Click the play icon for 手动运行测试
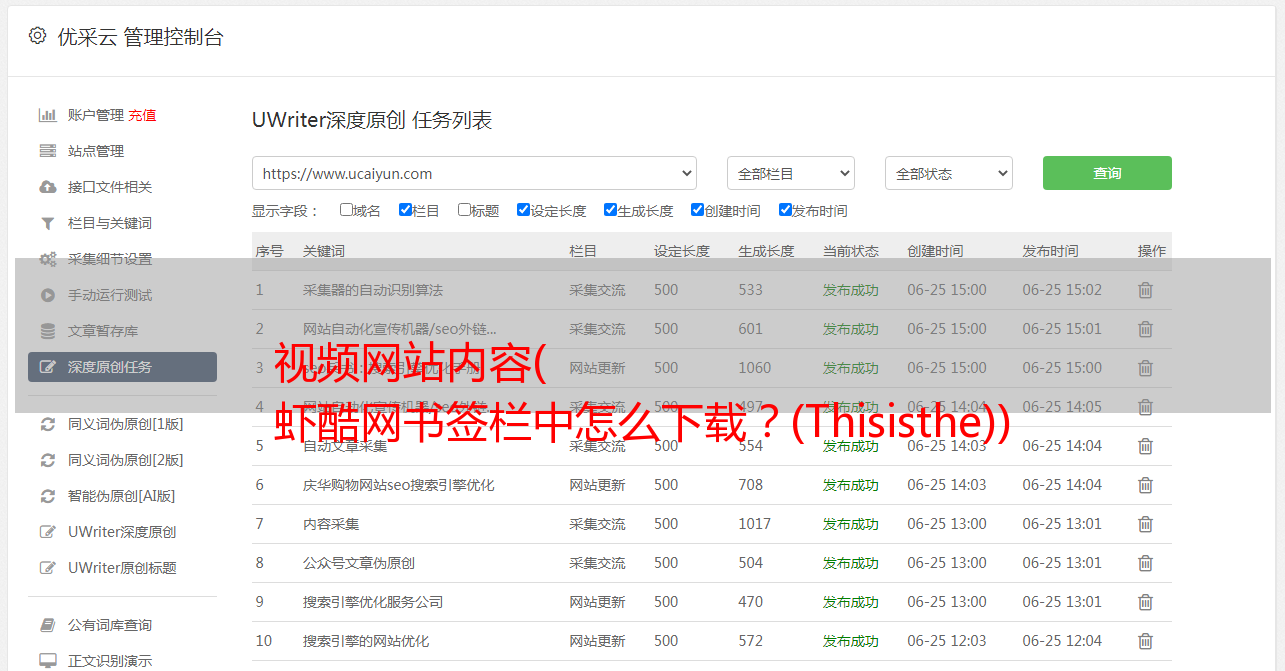The width and height of the screenshot is (1285, 671). (x=47, y=295)
